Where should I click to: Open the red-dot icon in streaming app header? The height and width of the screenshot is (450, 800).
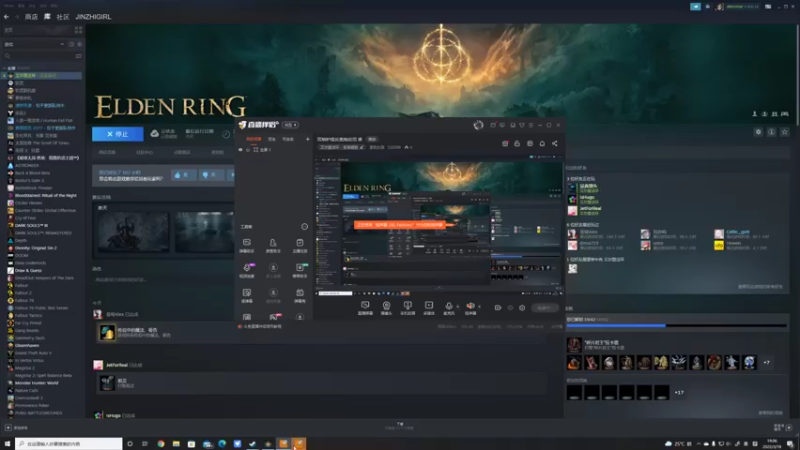[x=505, y=143]
